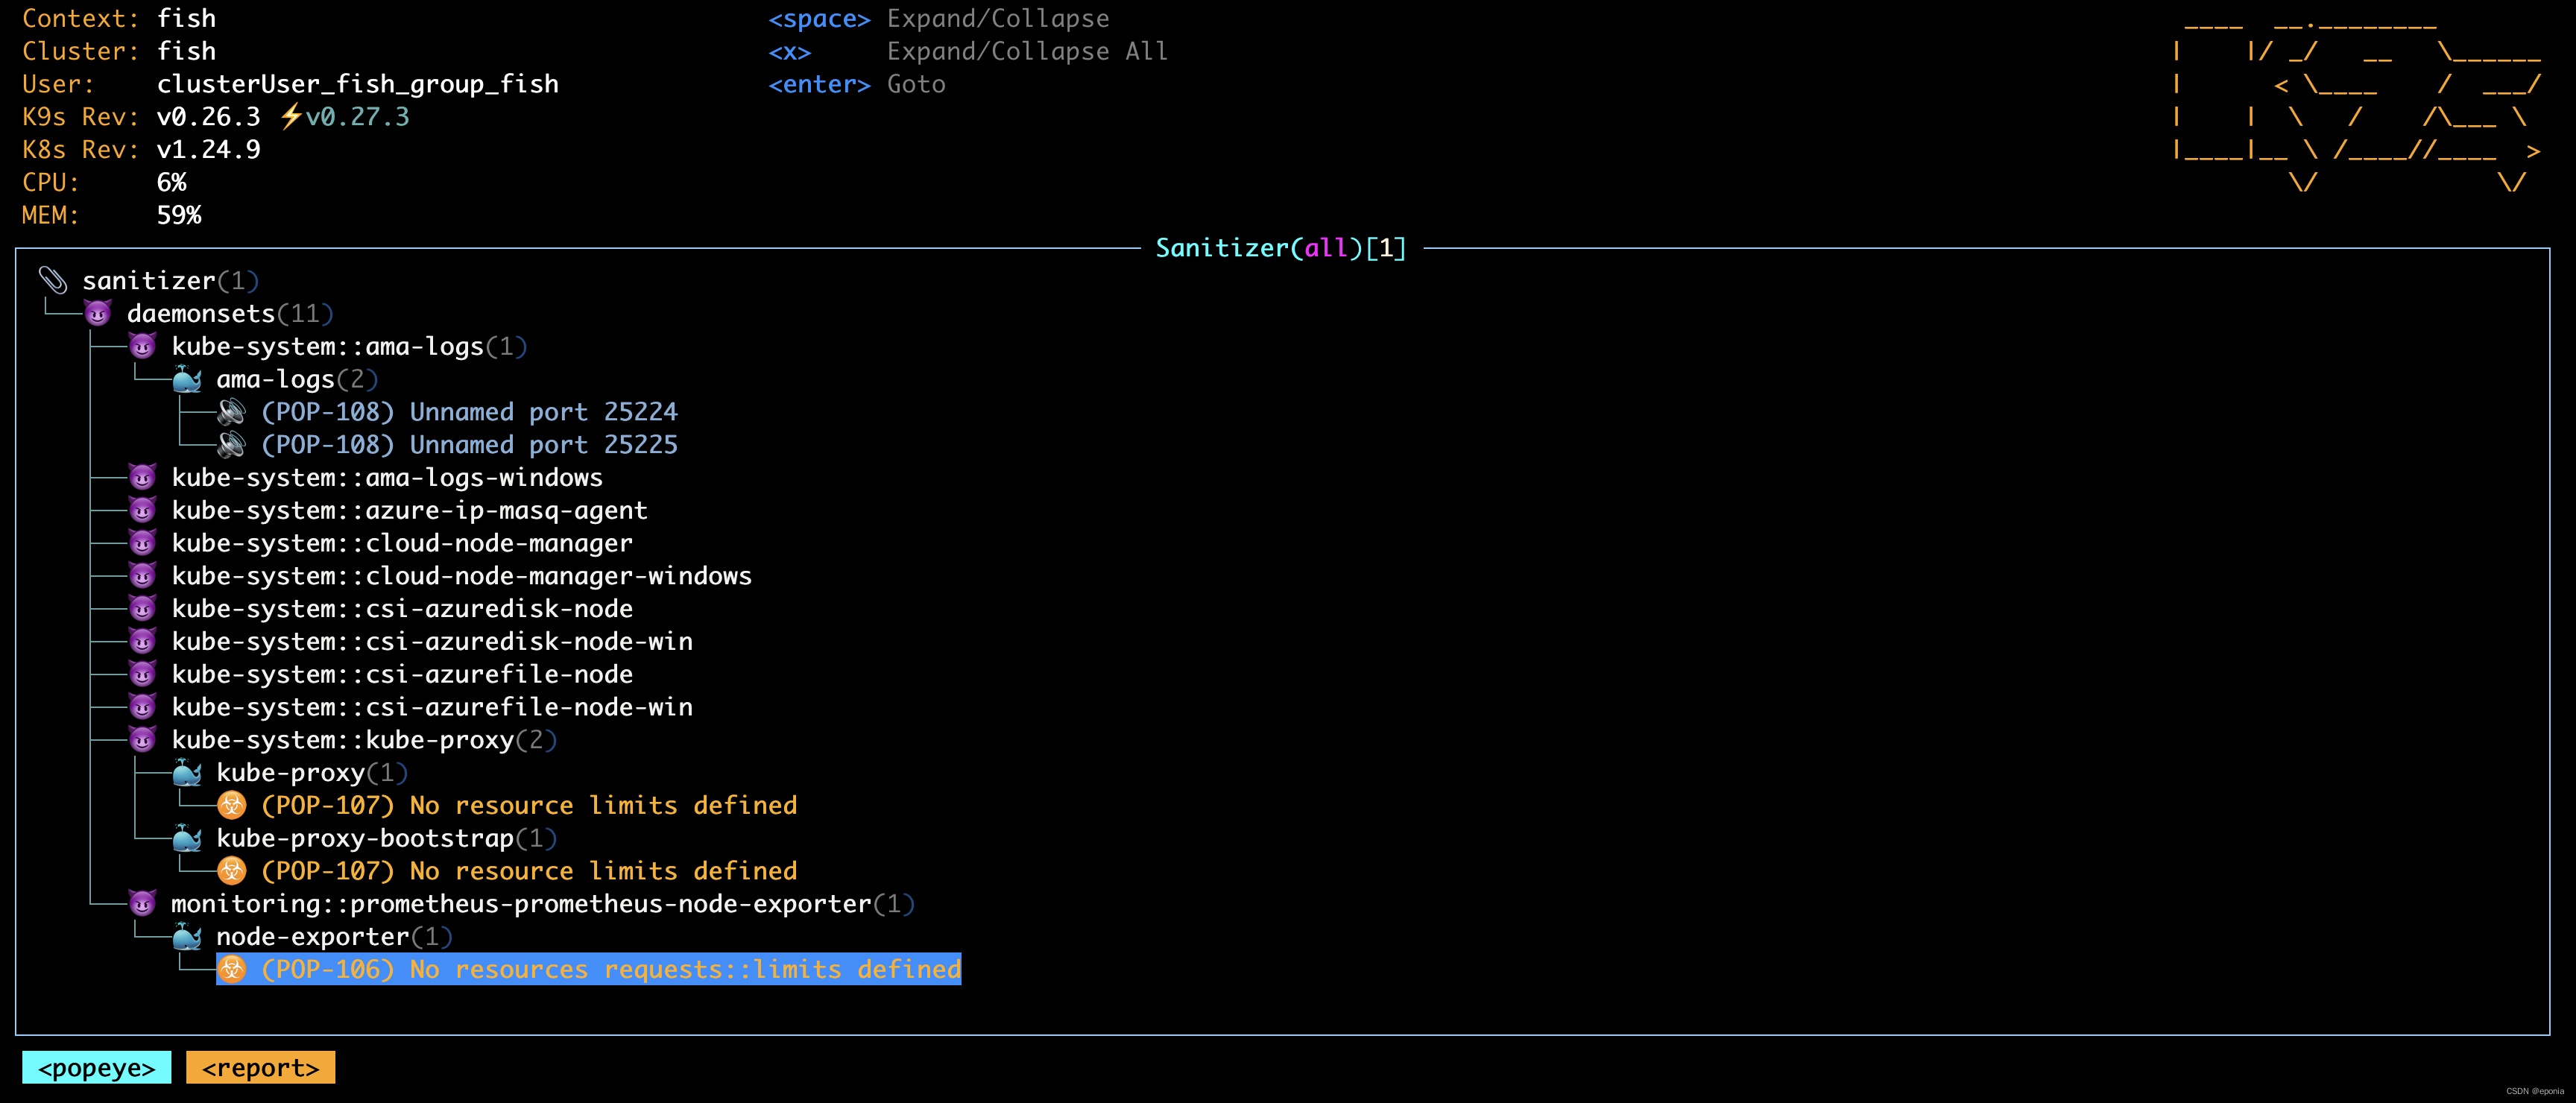
Task: Click the devil icon for csi-azuredisk-node-win
Action: click(143, 642)
